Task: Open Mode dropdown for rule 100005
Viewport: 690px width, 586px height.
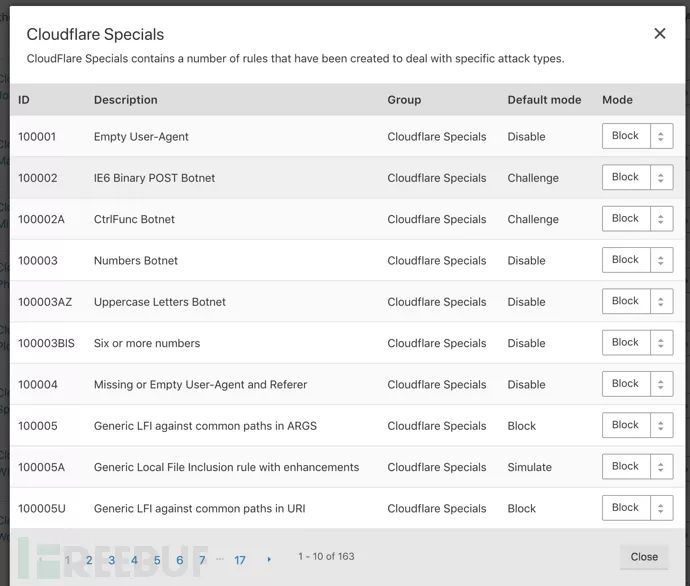Action: [637, 425]
